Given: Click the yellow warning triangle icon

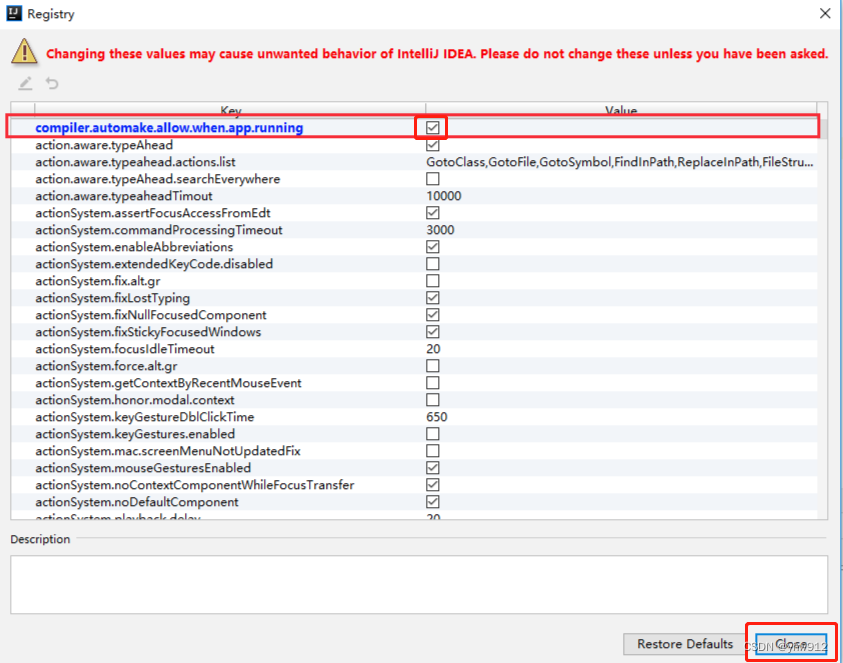Looking at the screenshot, I should click(22, 52).
